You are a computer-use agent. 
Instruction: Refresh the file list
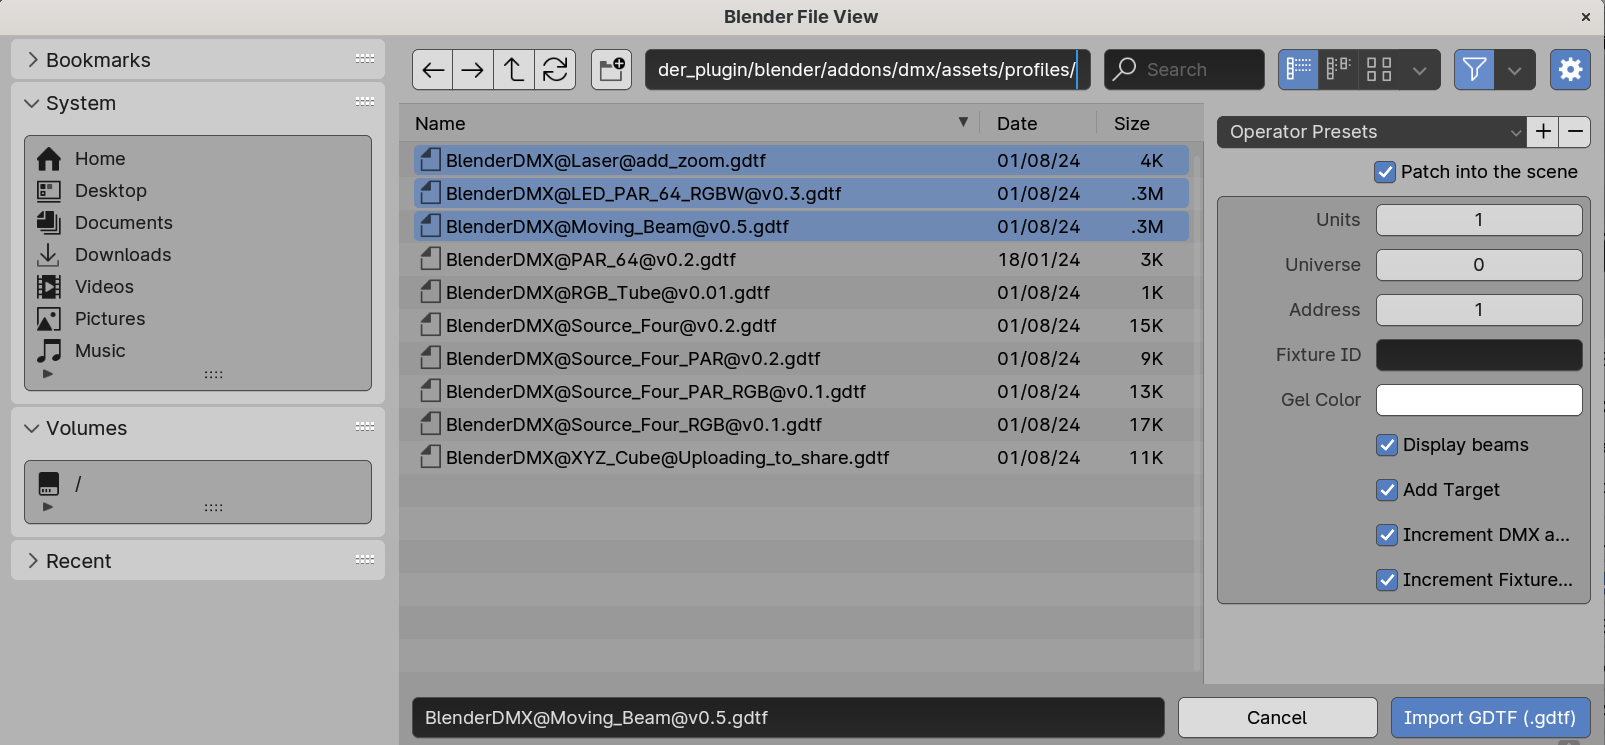(x=555, y=70)
